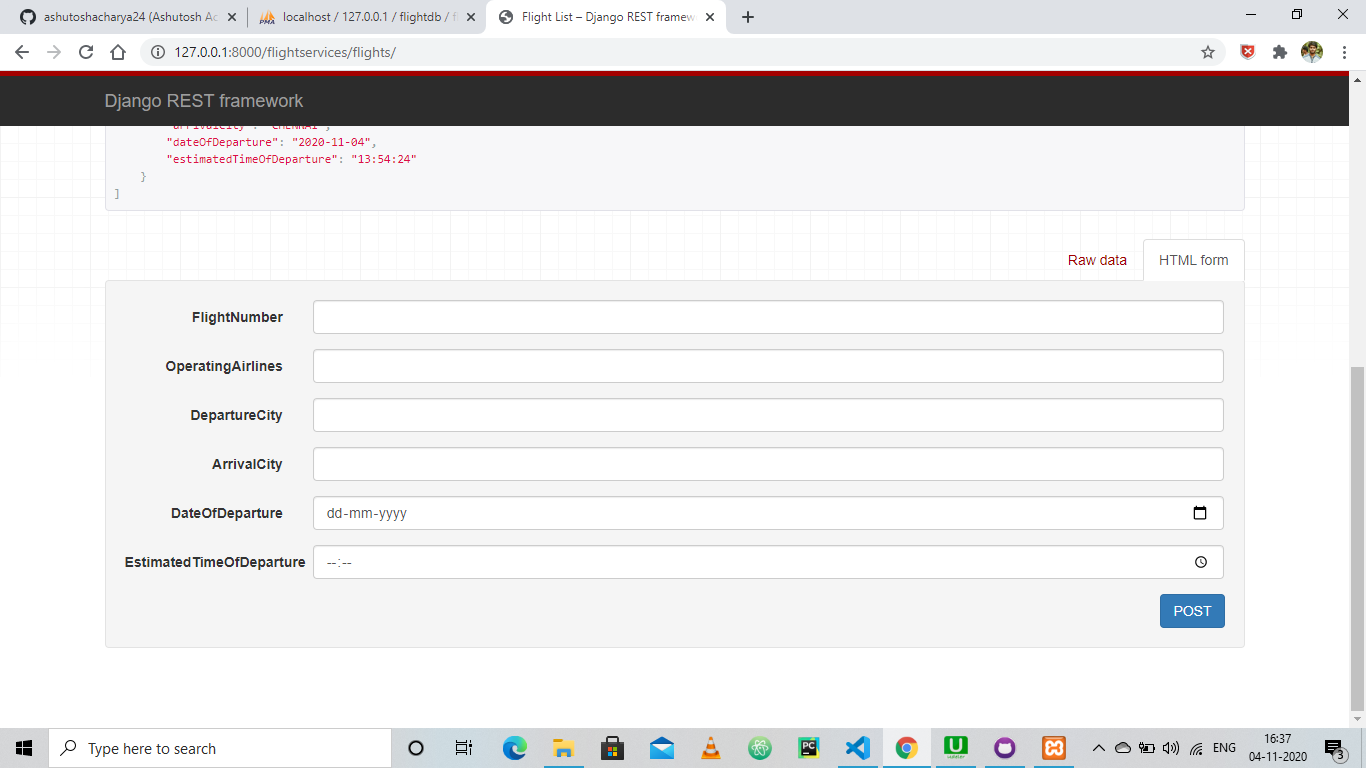Open the Mail app from taskbar

[x=661, y=748]
